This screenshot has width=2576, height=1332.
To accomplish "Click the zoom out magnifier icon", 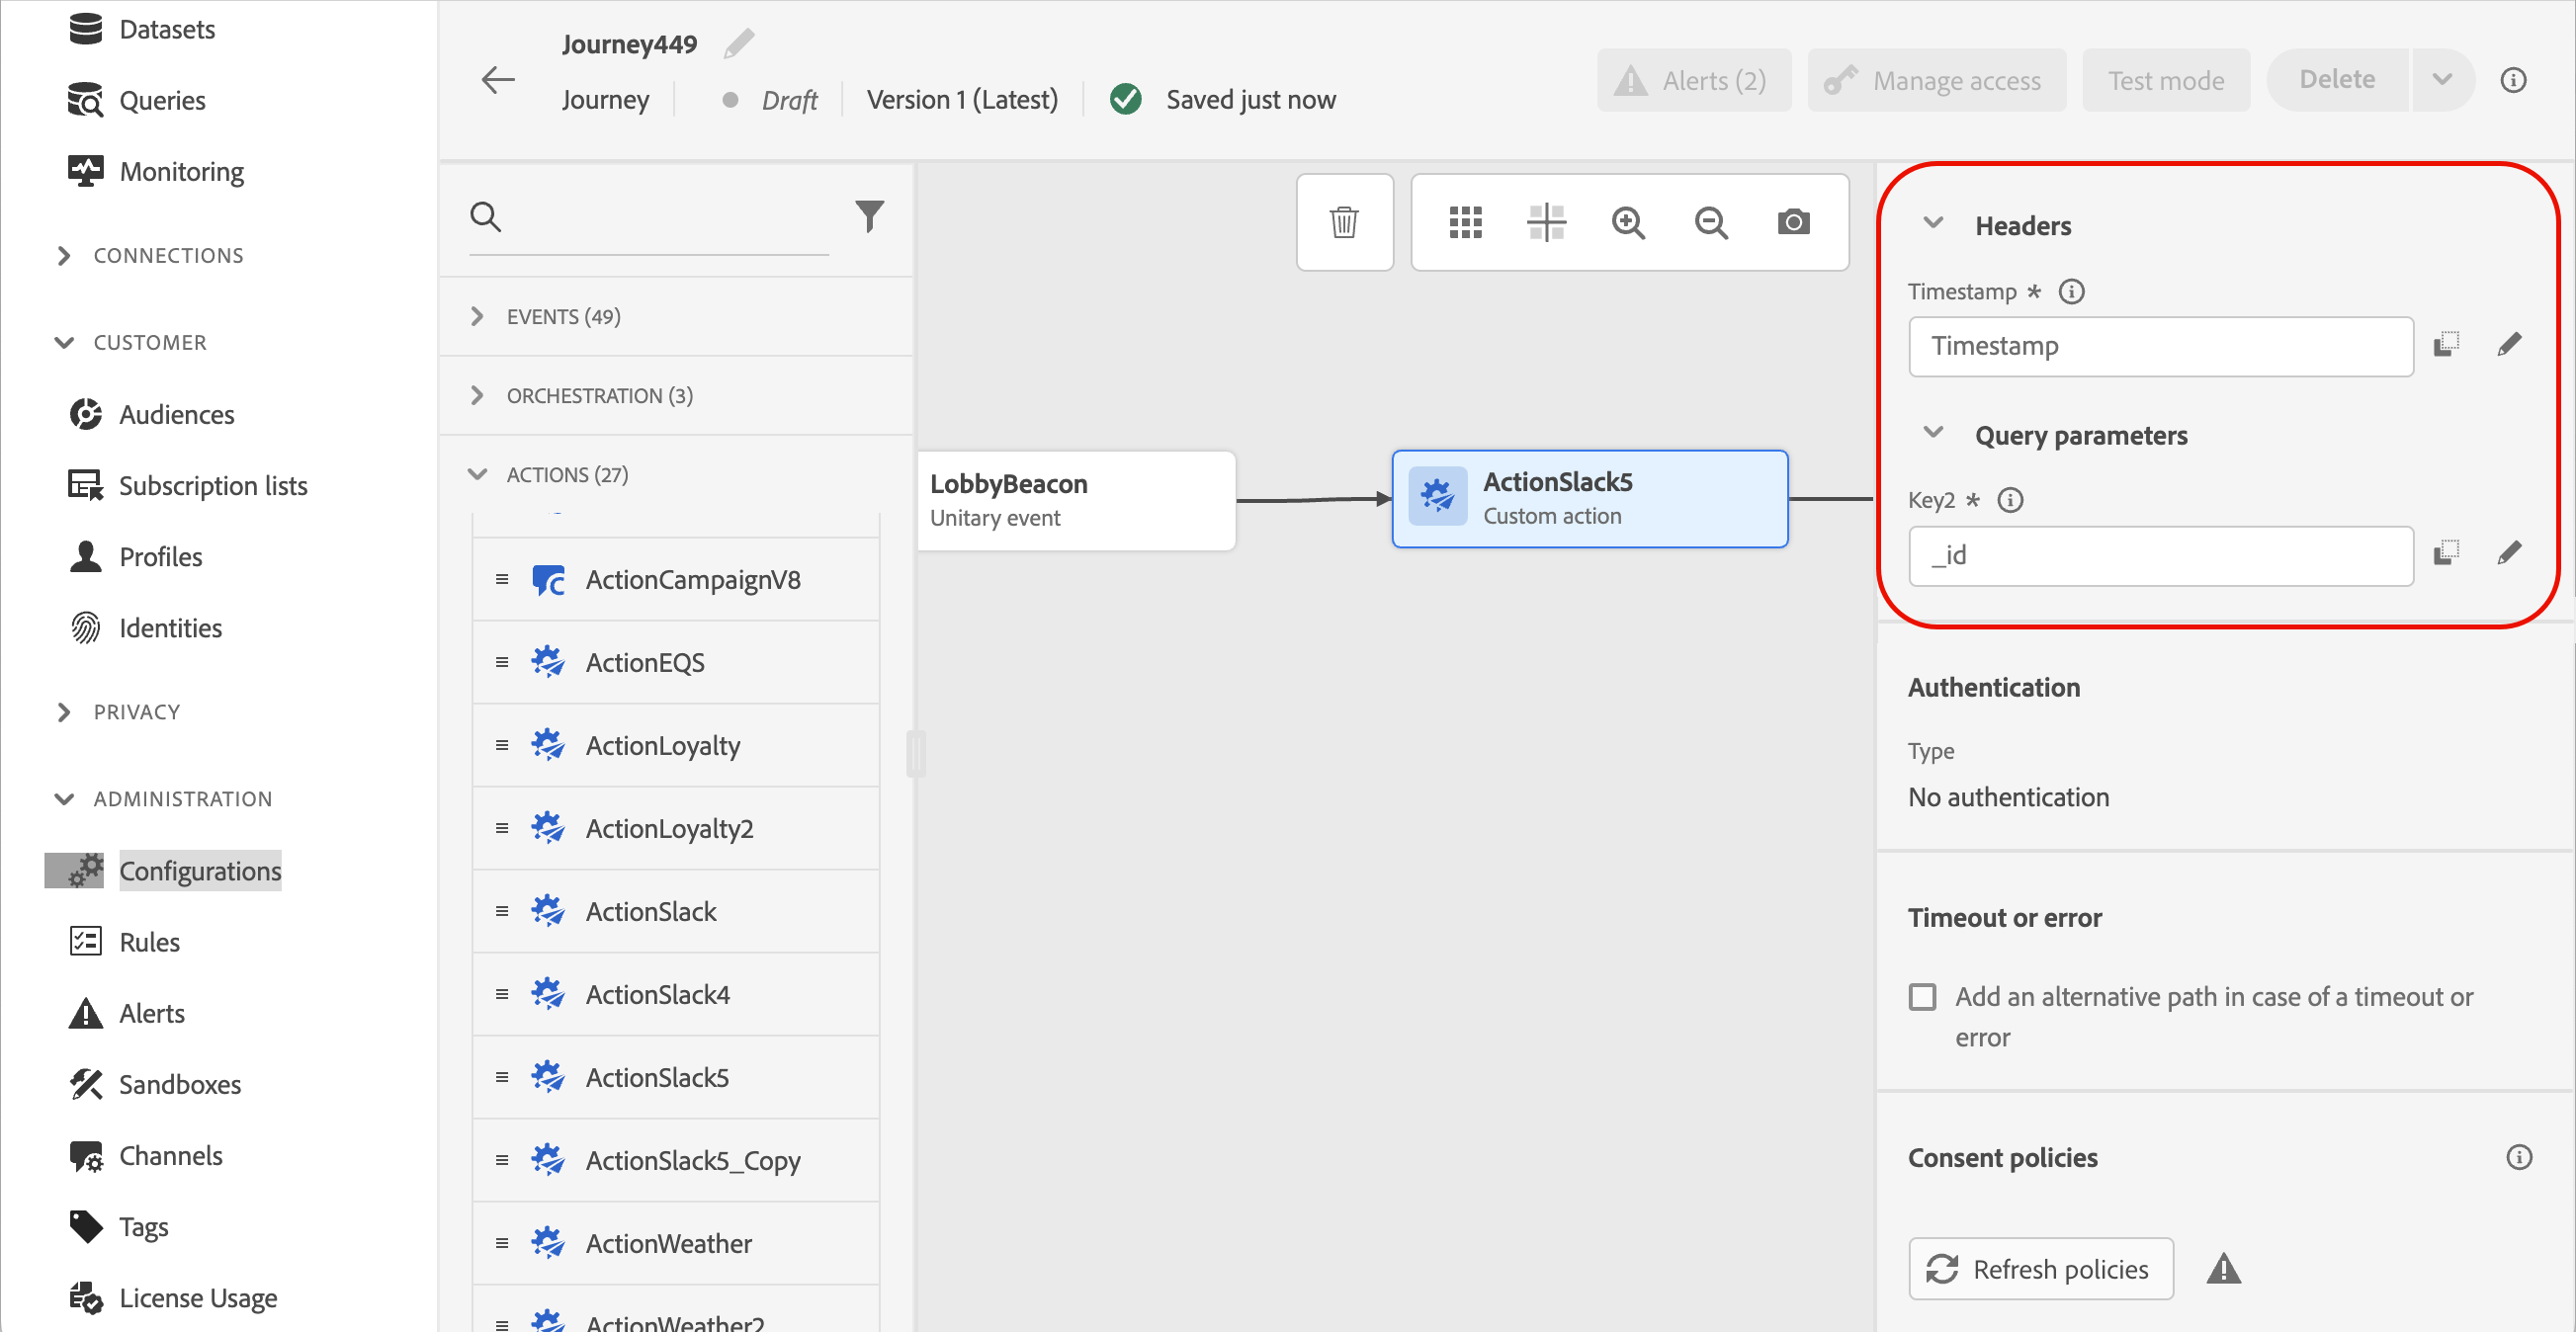I will point(1711,222).
